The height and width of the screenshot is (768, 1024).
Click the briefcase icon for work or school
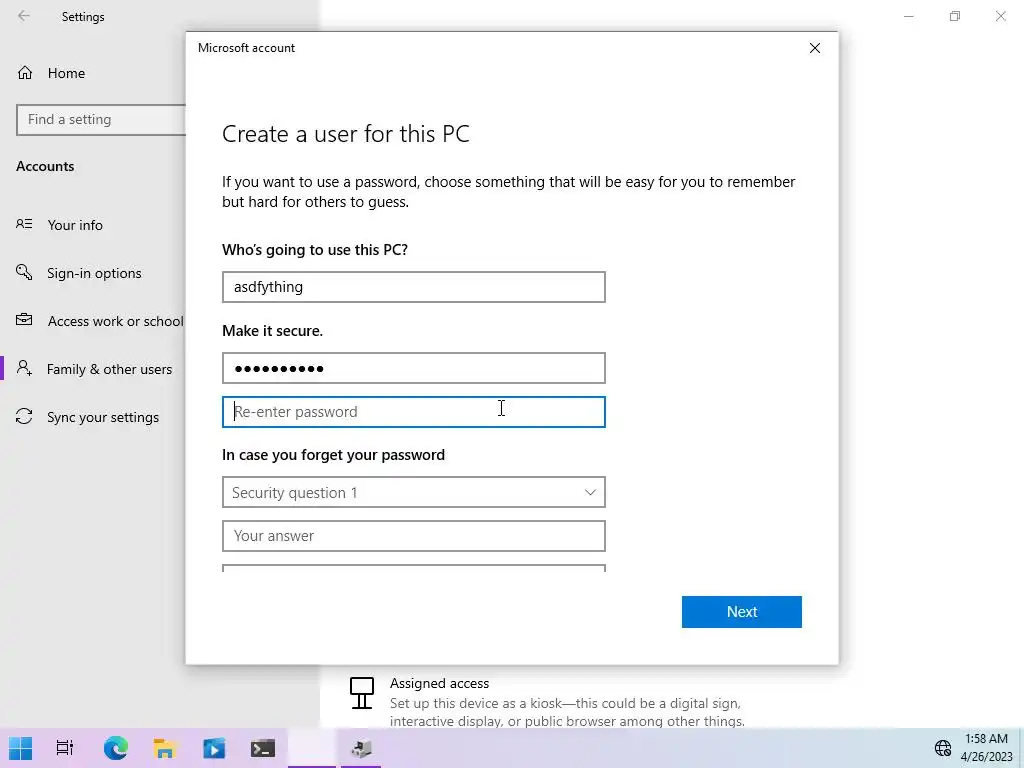tap(24, 320)
